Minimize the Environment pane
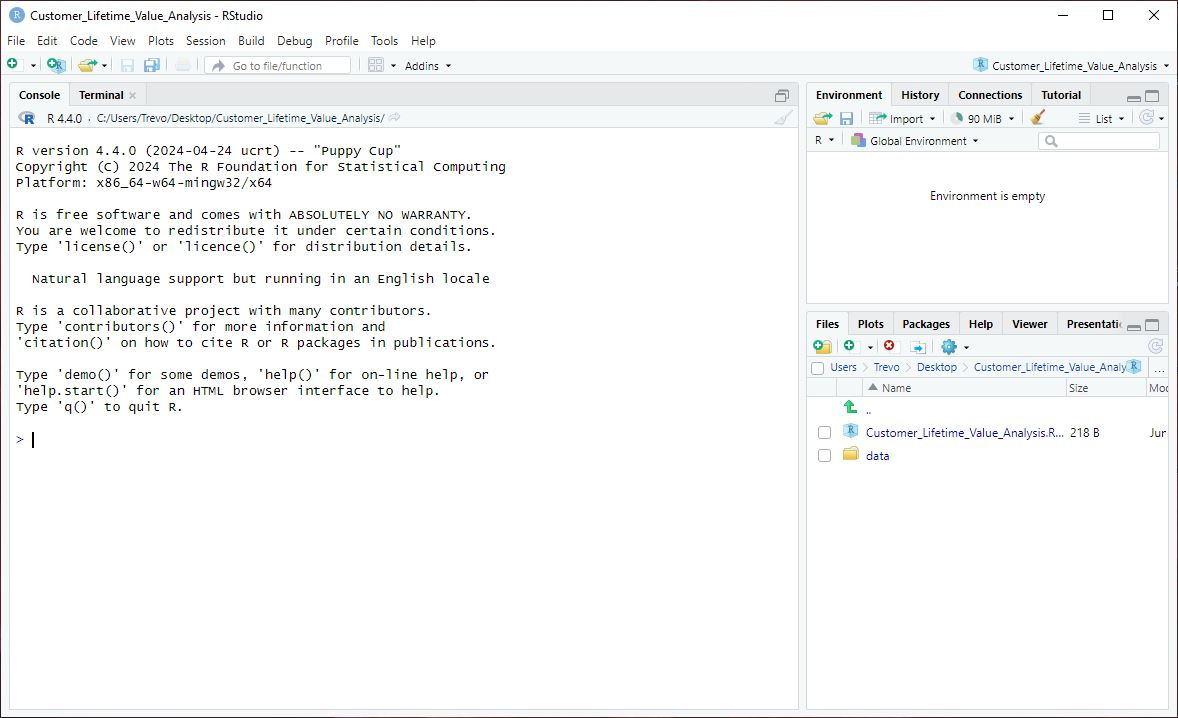The width and height of the screenshot is (1178, 718). (1134, 97)
